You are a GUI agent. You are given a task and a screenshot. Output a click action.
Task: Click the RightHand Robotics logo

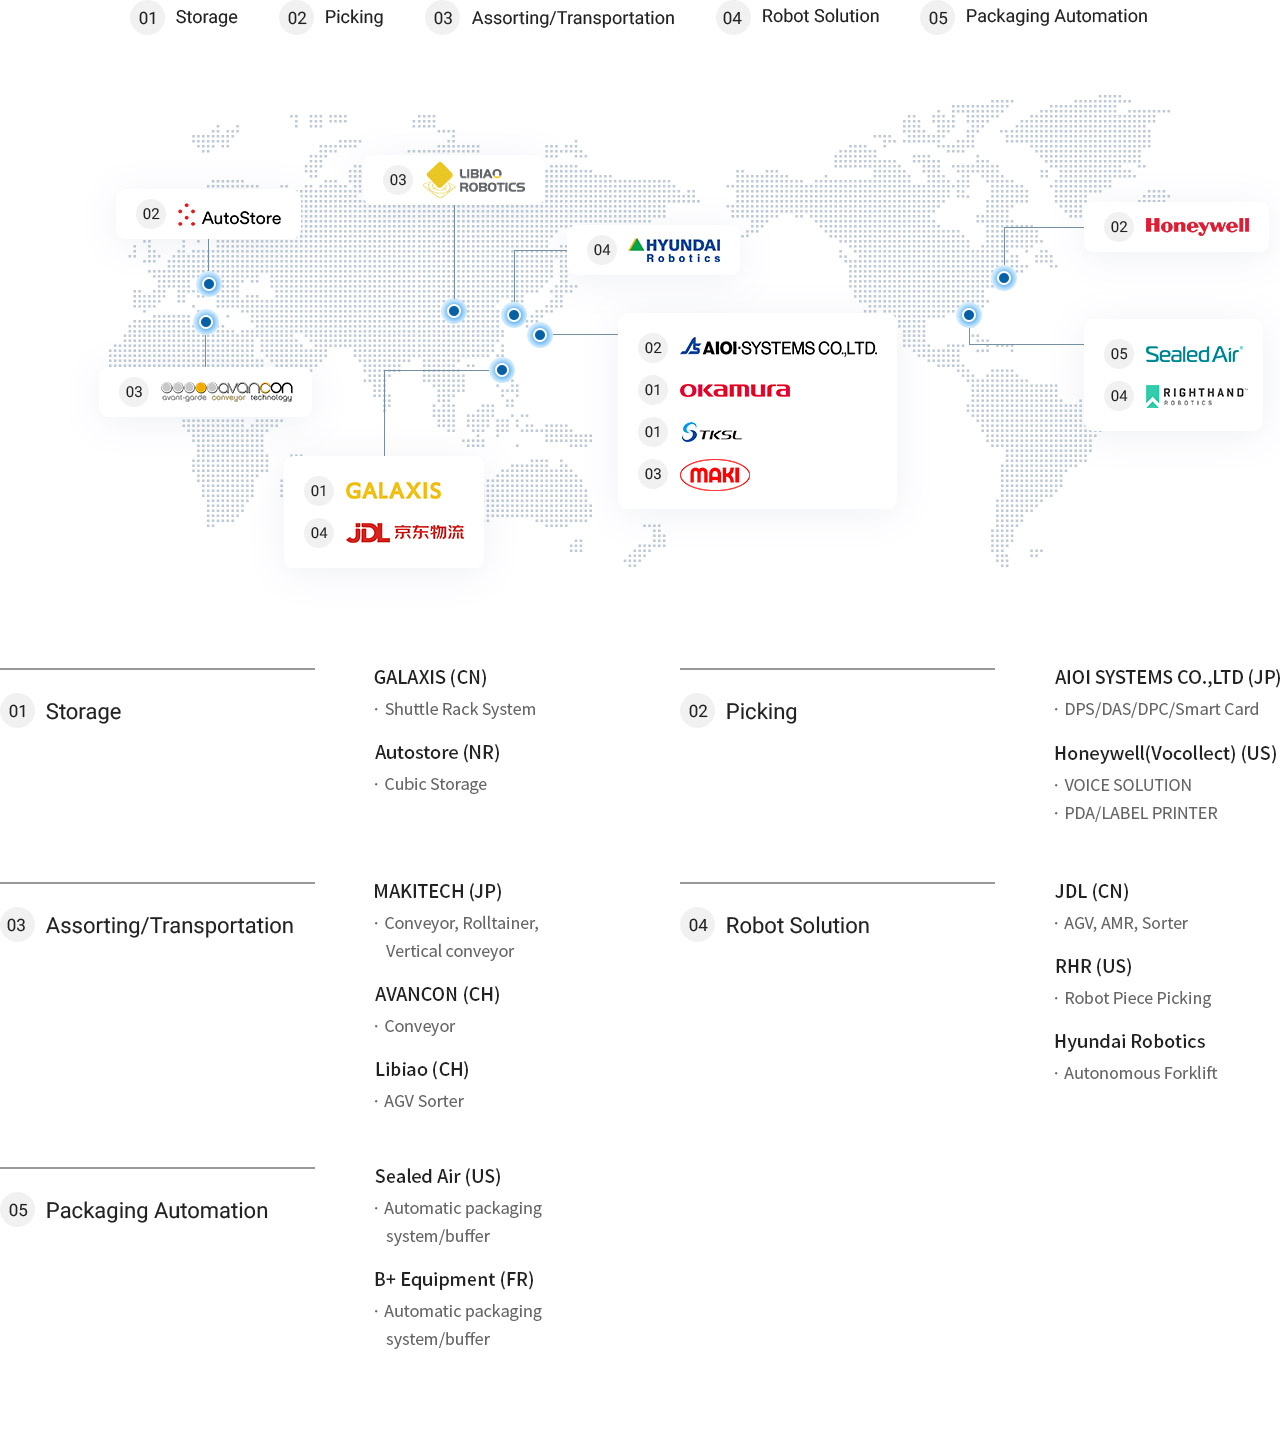click(1196, 396)
